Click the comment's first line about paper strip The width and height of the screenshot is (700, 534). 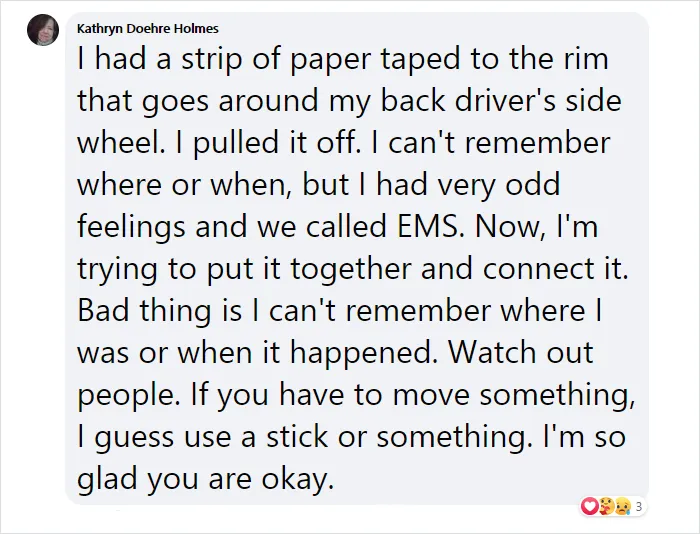pos(343,59)
